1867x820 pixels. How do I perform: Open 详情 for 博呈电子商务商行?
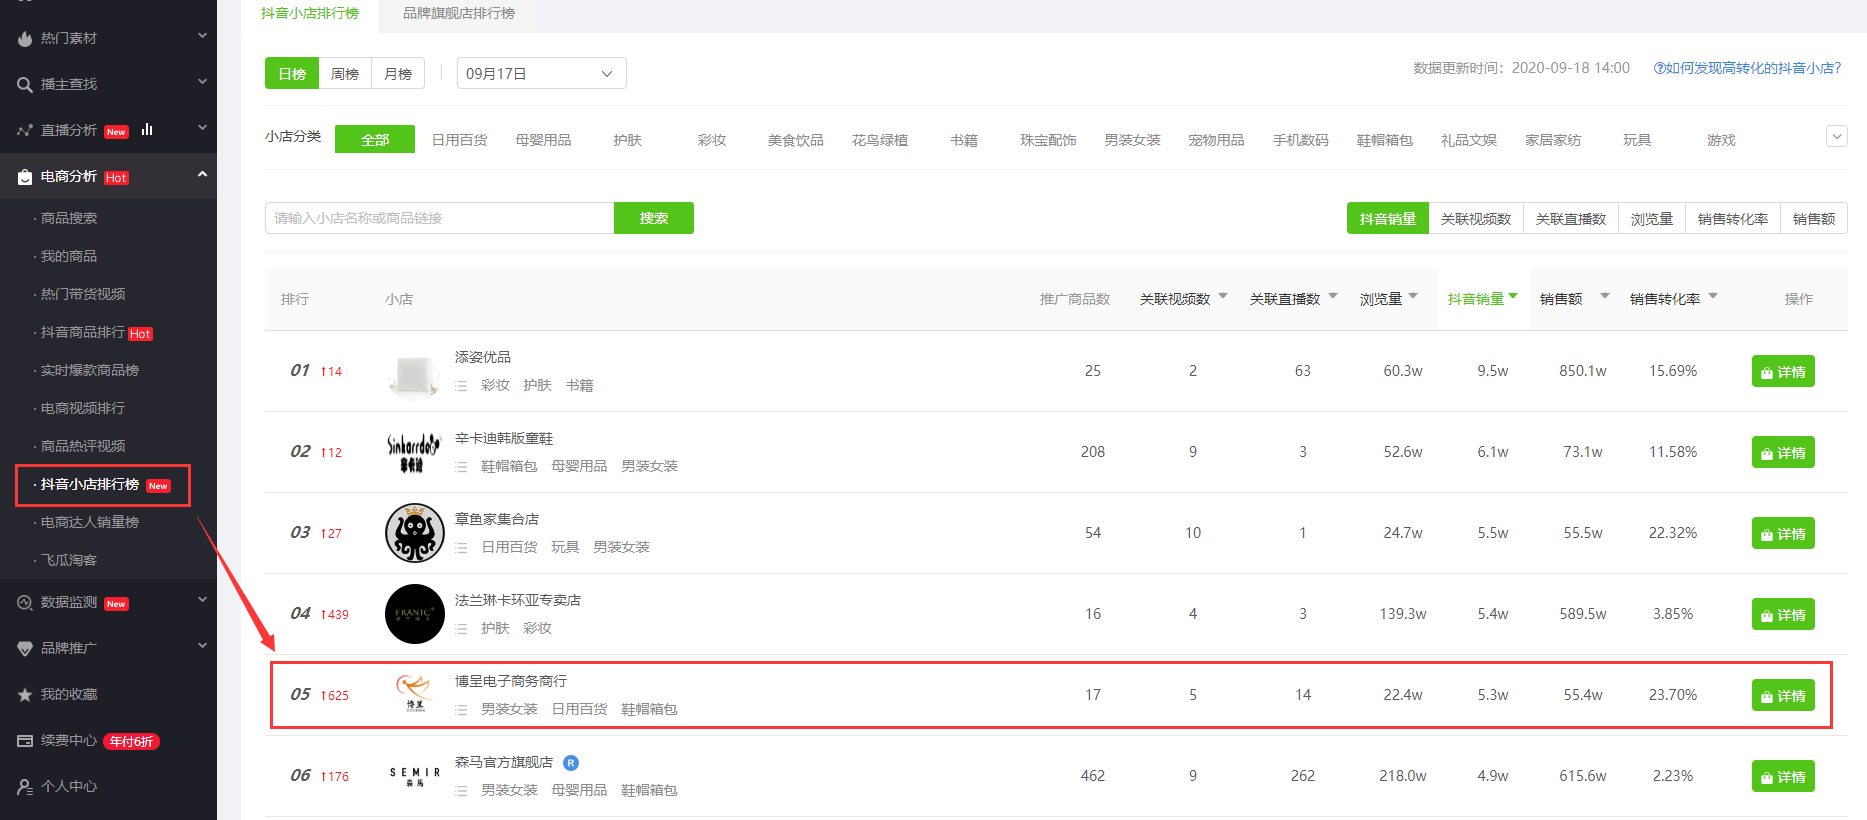(x=1783, y=696)
